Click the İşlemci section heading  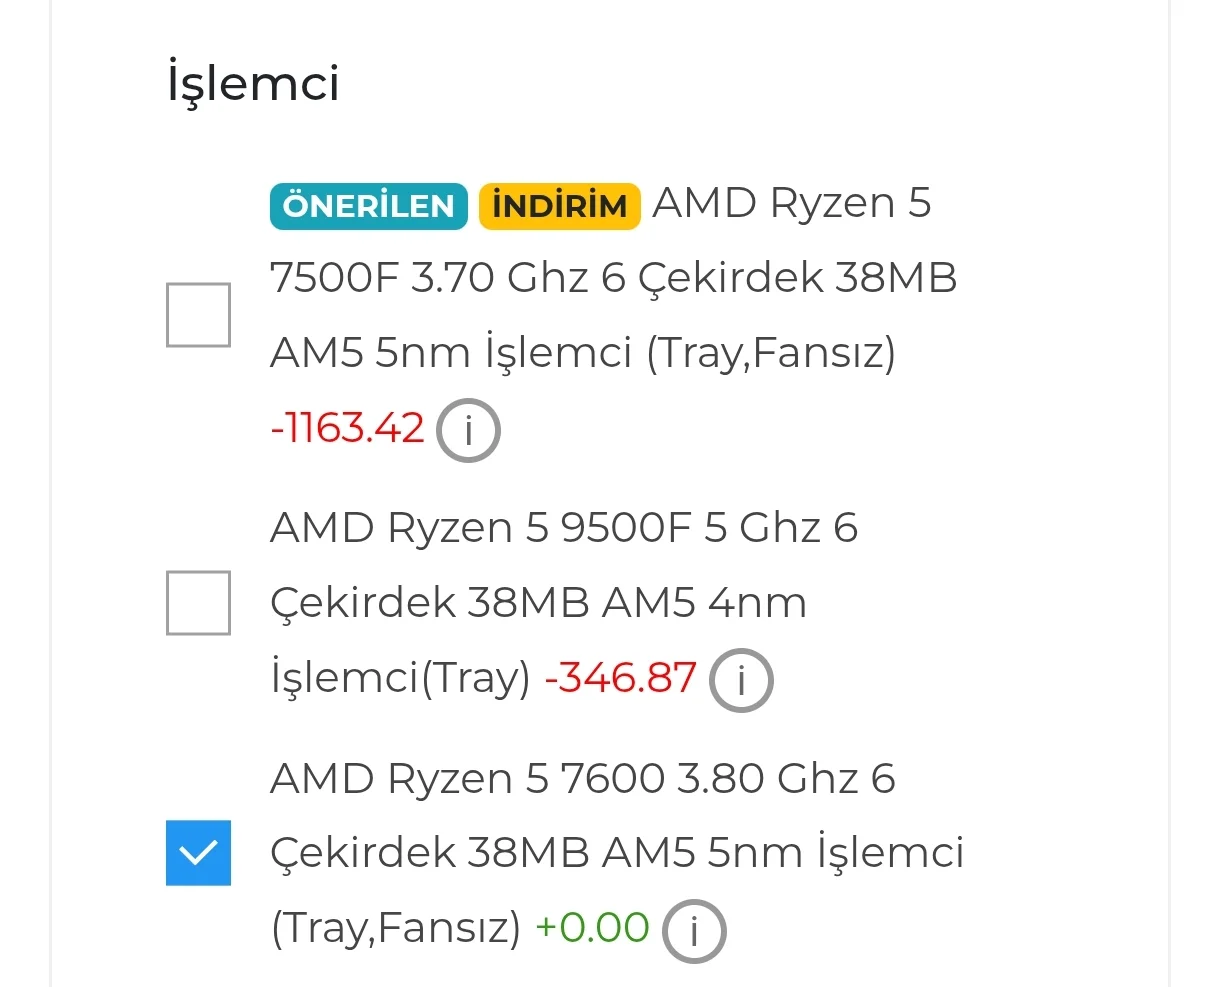253,82
